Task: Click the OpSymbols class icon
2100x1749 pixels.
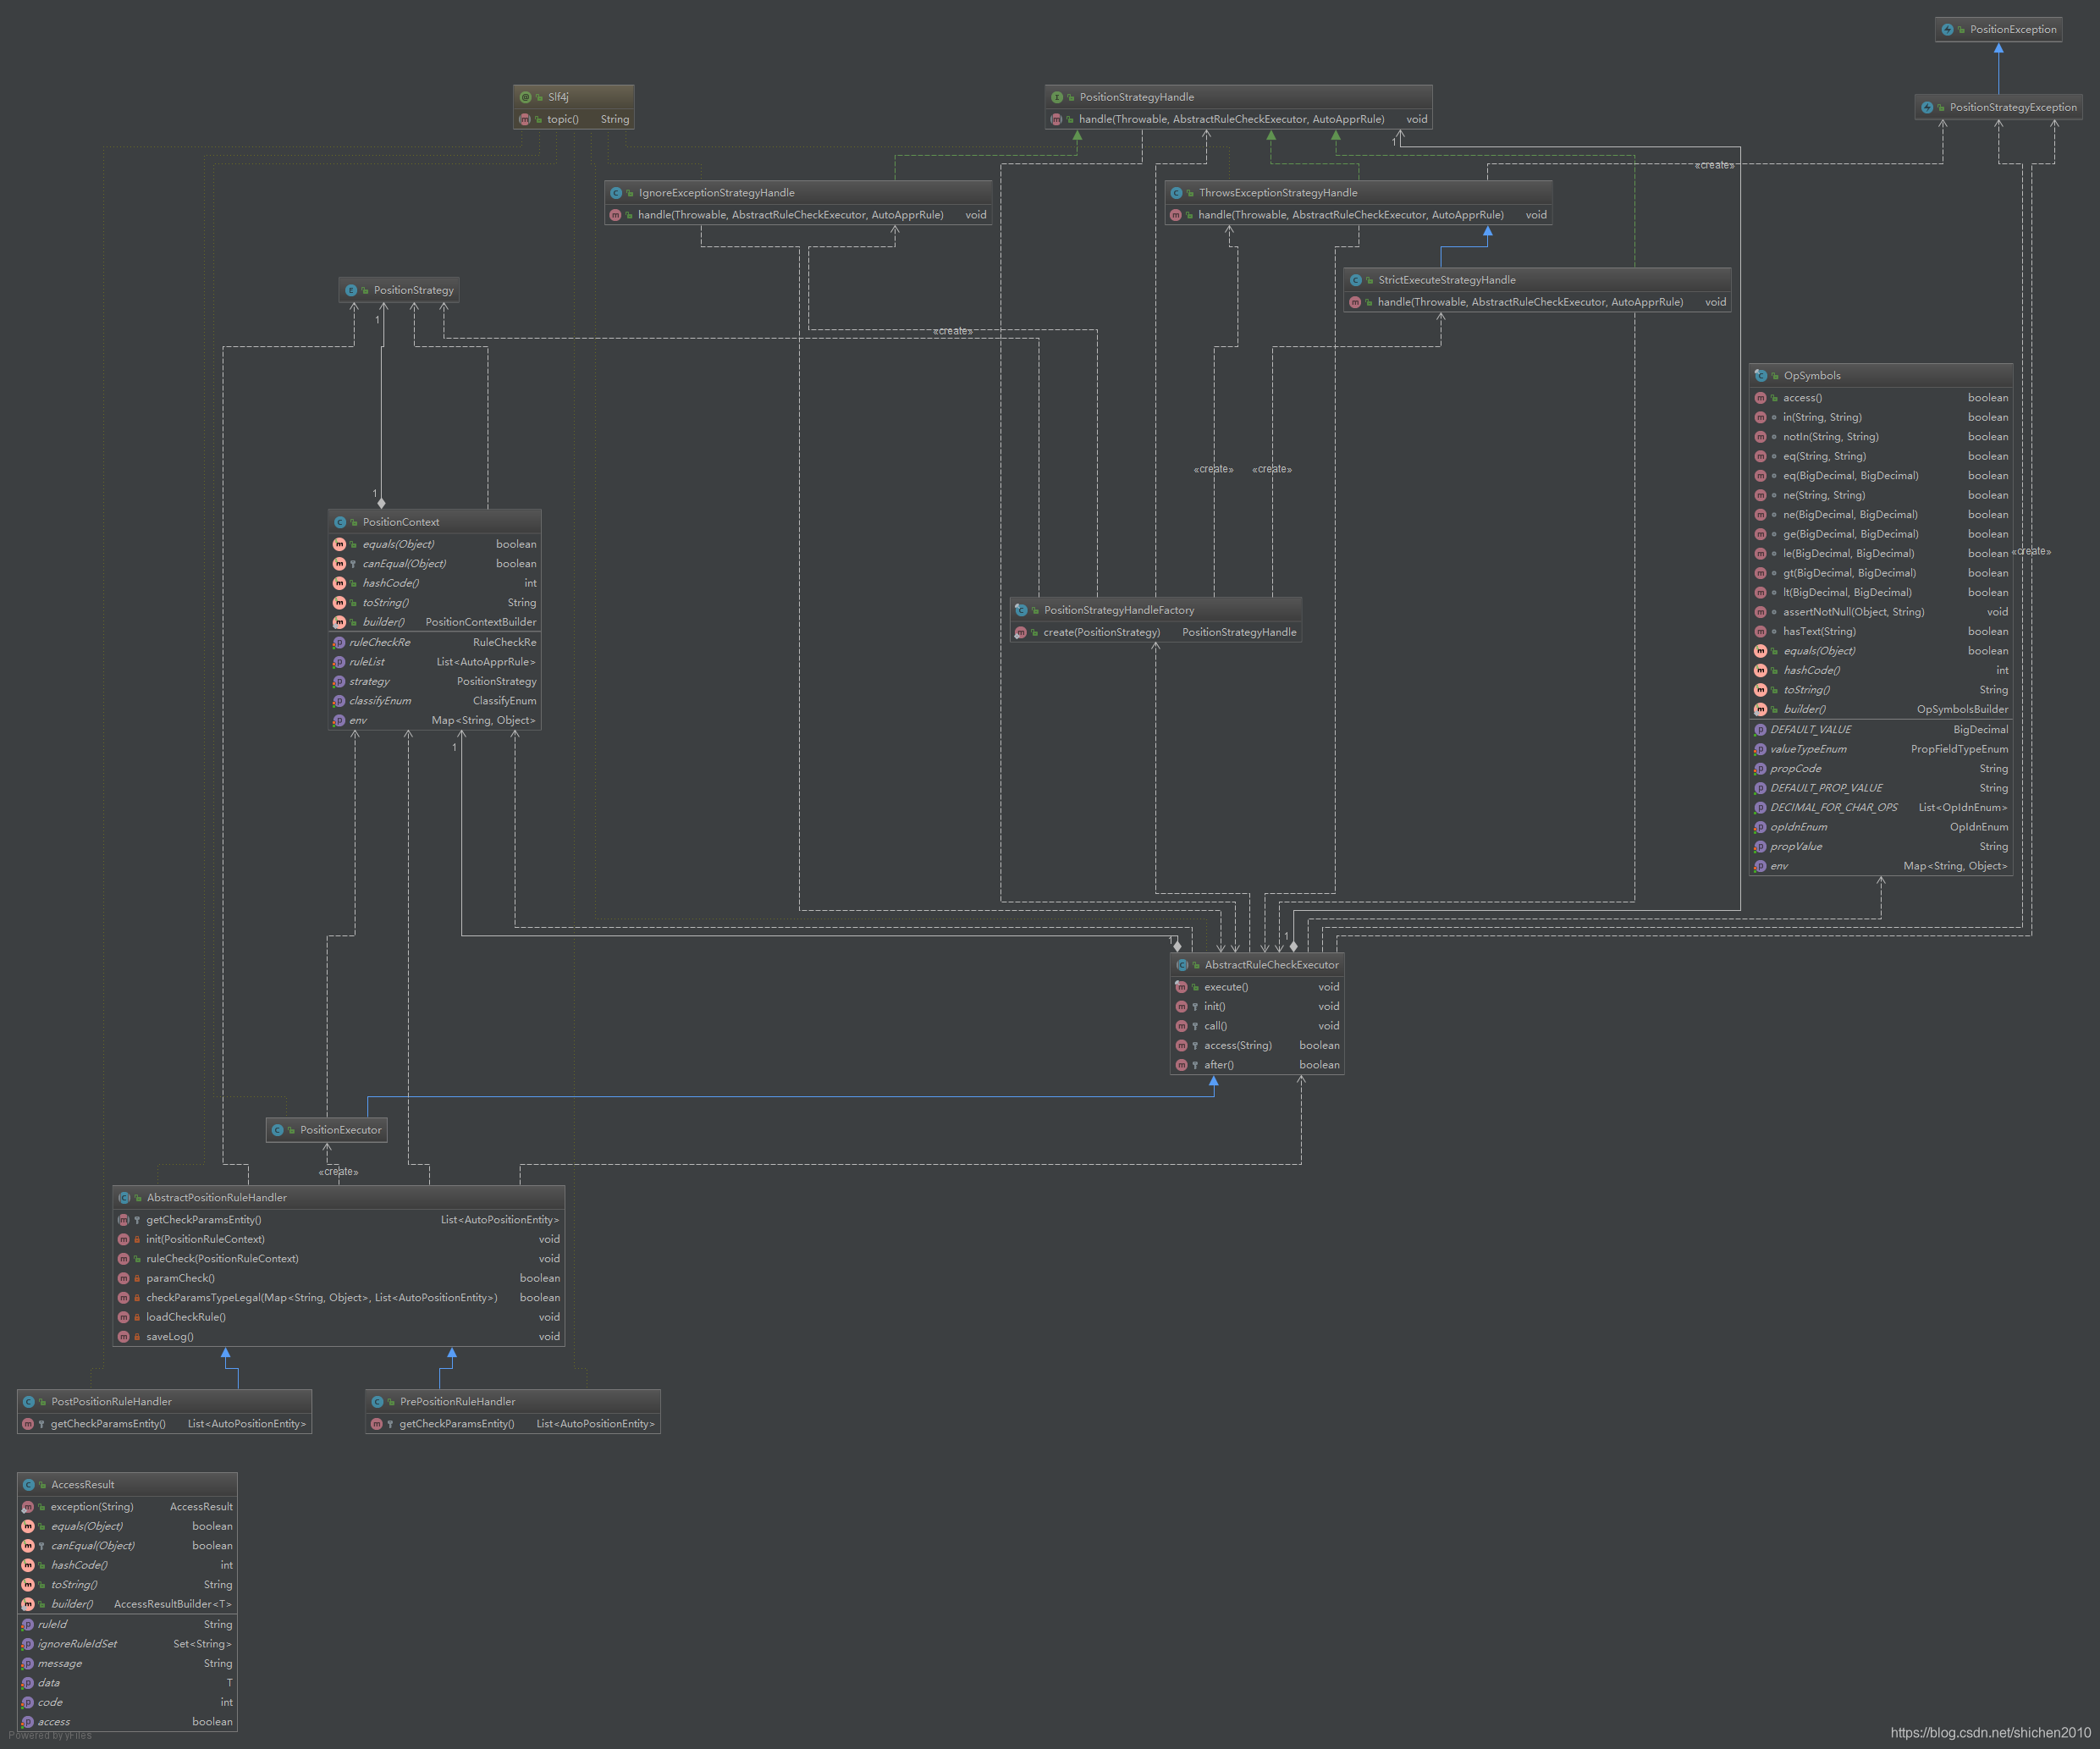Action: [x=1761, y=376]
